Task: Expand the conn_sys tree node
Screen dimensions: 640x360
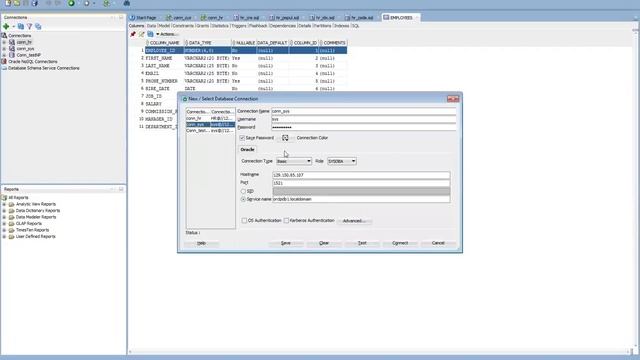Action: 4,49
